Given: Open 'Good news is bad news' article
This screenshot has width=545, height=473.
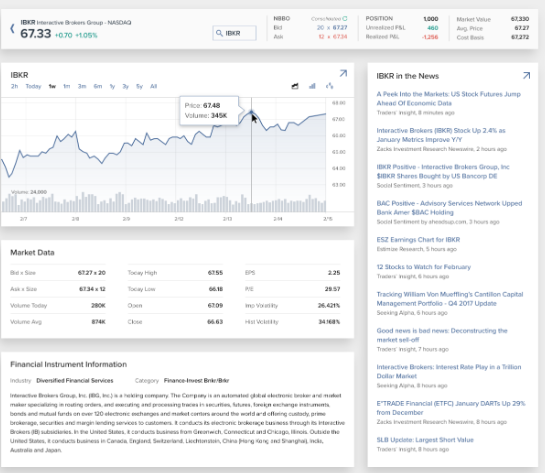Looking at the screenshot, I should tap(442, 335).
